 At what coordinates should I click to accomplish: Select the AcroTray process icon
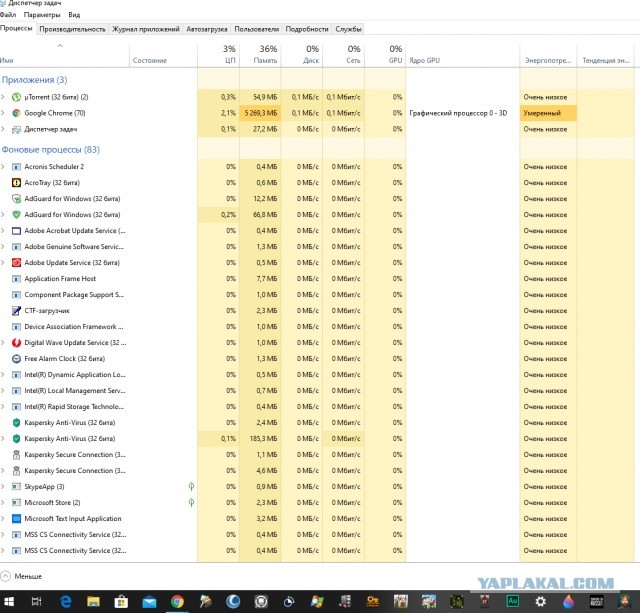(x=16, y=183)
